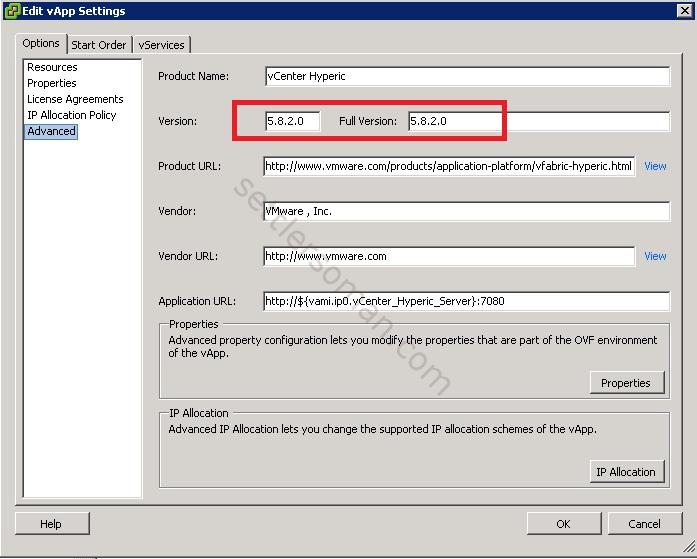Click the vApp icon in title bar
Screen dimensions: 697x559
click(11, 10)
